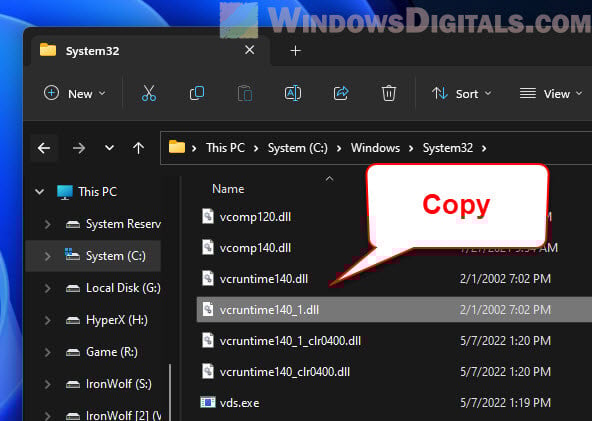Expand the Game (R:) node

(x=47, y=352)
